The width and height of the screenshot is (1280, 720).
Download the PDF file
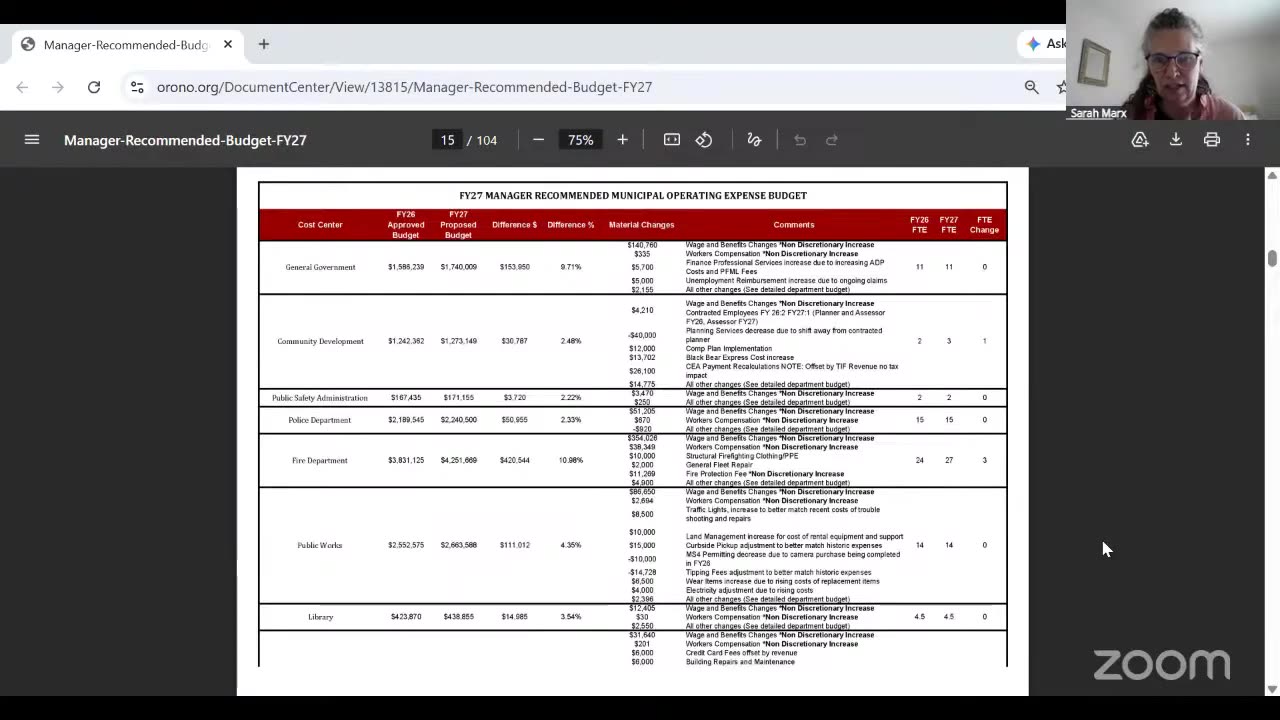(x=1176, y=140)
